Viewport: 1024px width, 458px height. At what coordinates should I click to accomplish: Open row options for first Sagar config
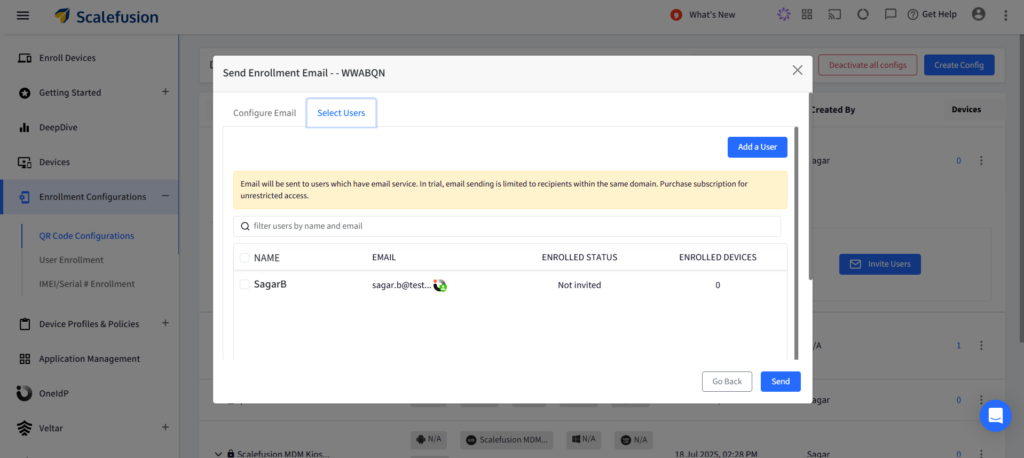click(981, 160)
